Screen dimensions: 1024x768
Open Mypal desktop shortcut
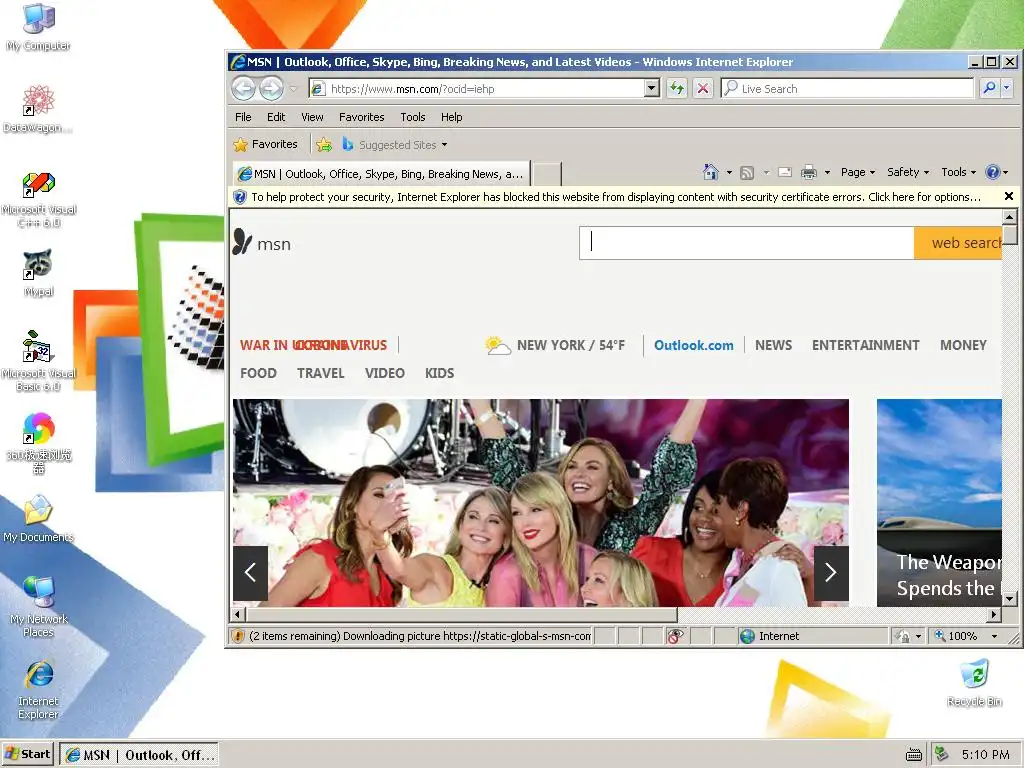point(38,273)
